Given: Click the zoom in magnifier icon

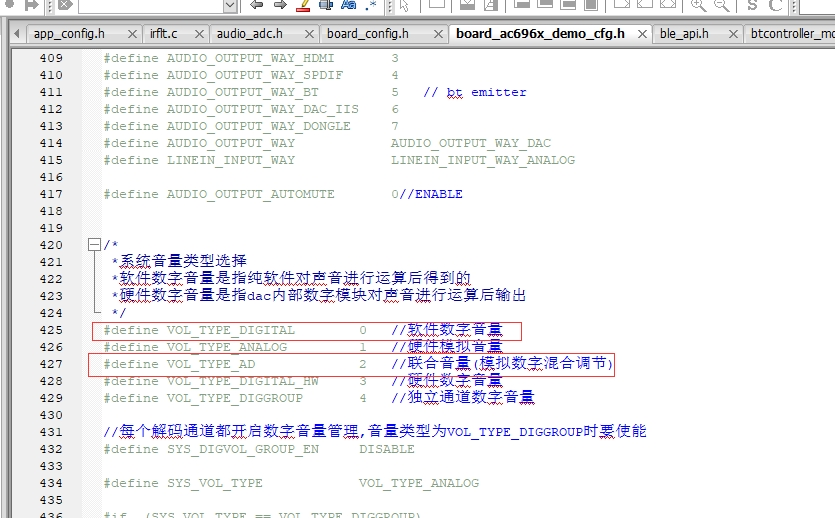Looking at the screenshot, I should coord(698,5).
